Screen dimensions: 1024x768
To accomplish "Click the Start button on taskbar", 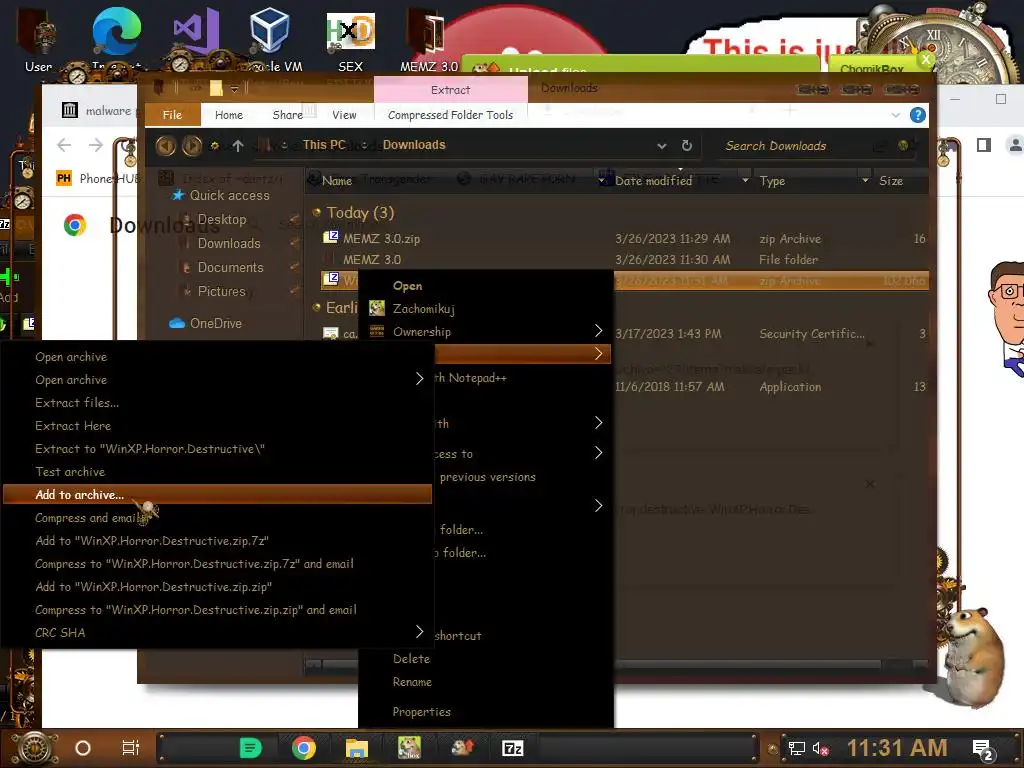I will (x=35, y=748).
